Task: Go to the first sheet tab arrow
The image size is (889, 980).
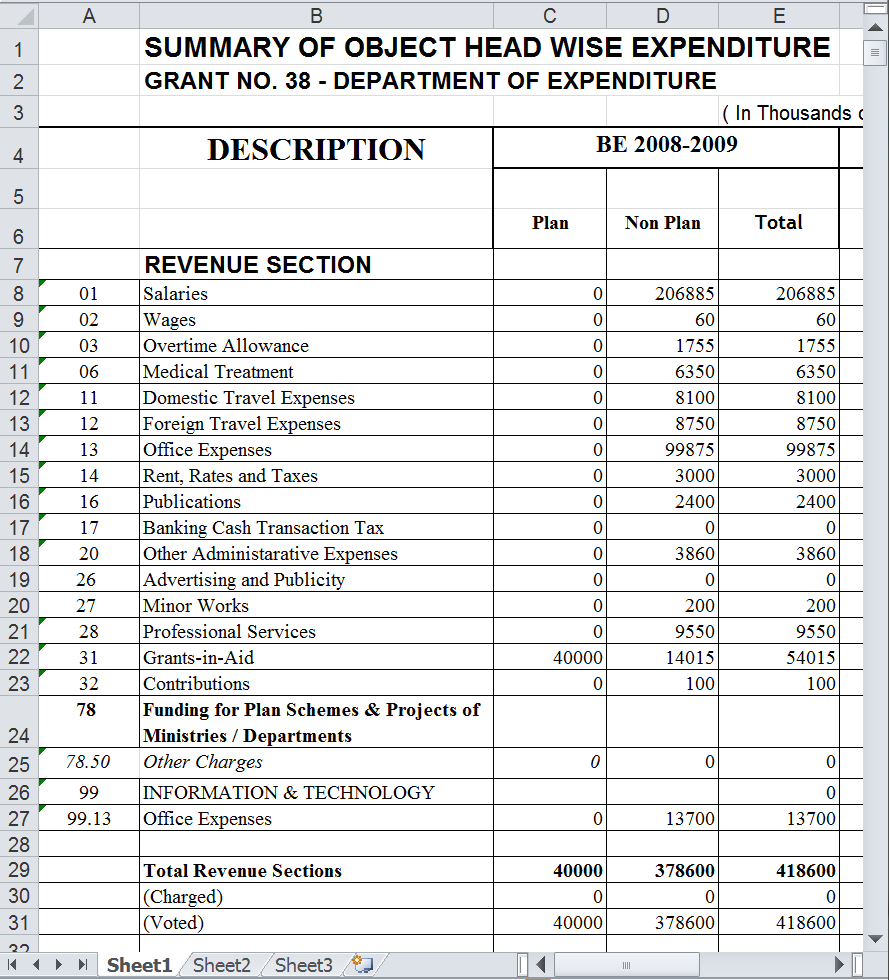Action: (12, 964)
